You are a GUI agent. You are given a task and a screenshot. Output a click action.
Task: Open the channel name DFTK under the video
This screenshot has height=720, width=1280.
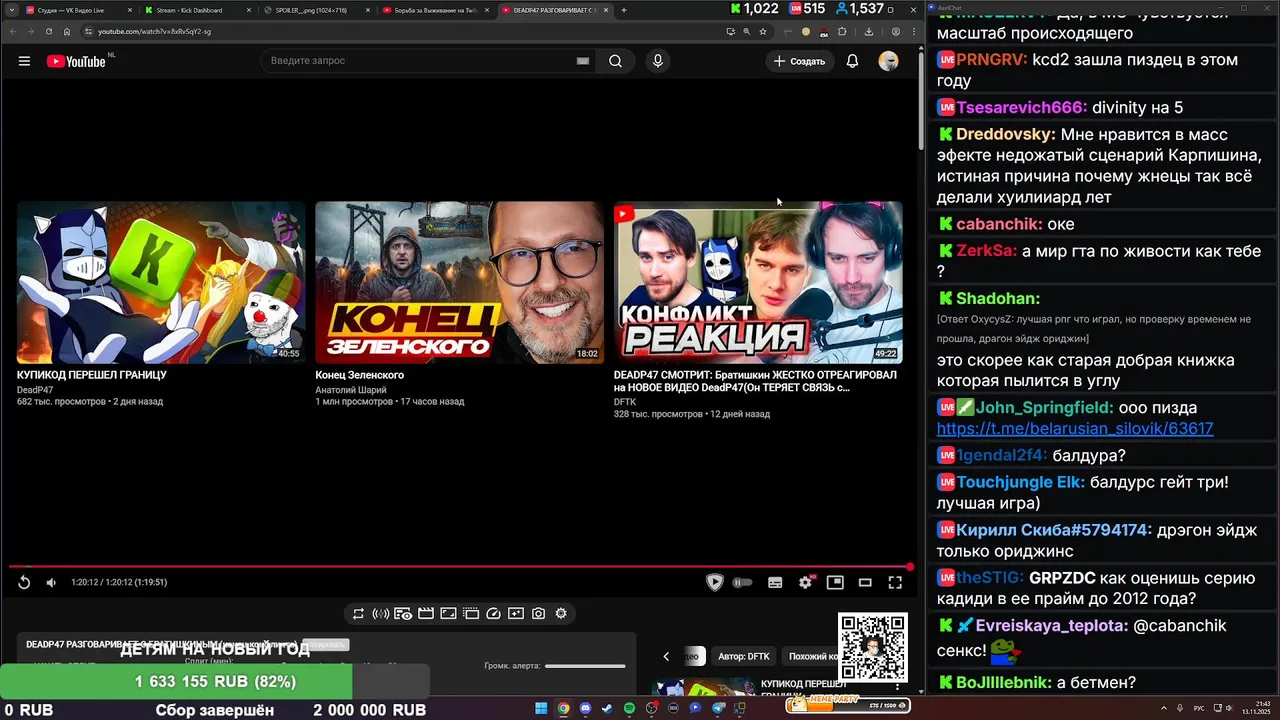[x=624, y=402]
